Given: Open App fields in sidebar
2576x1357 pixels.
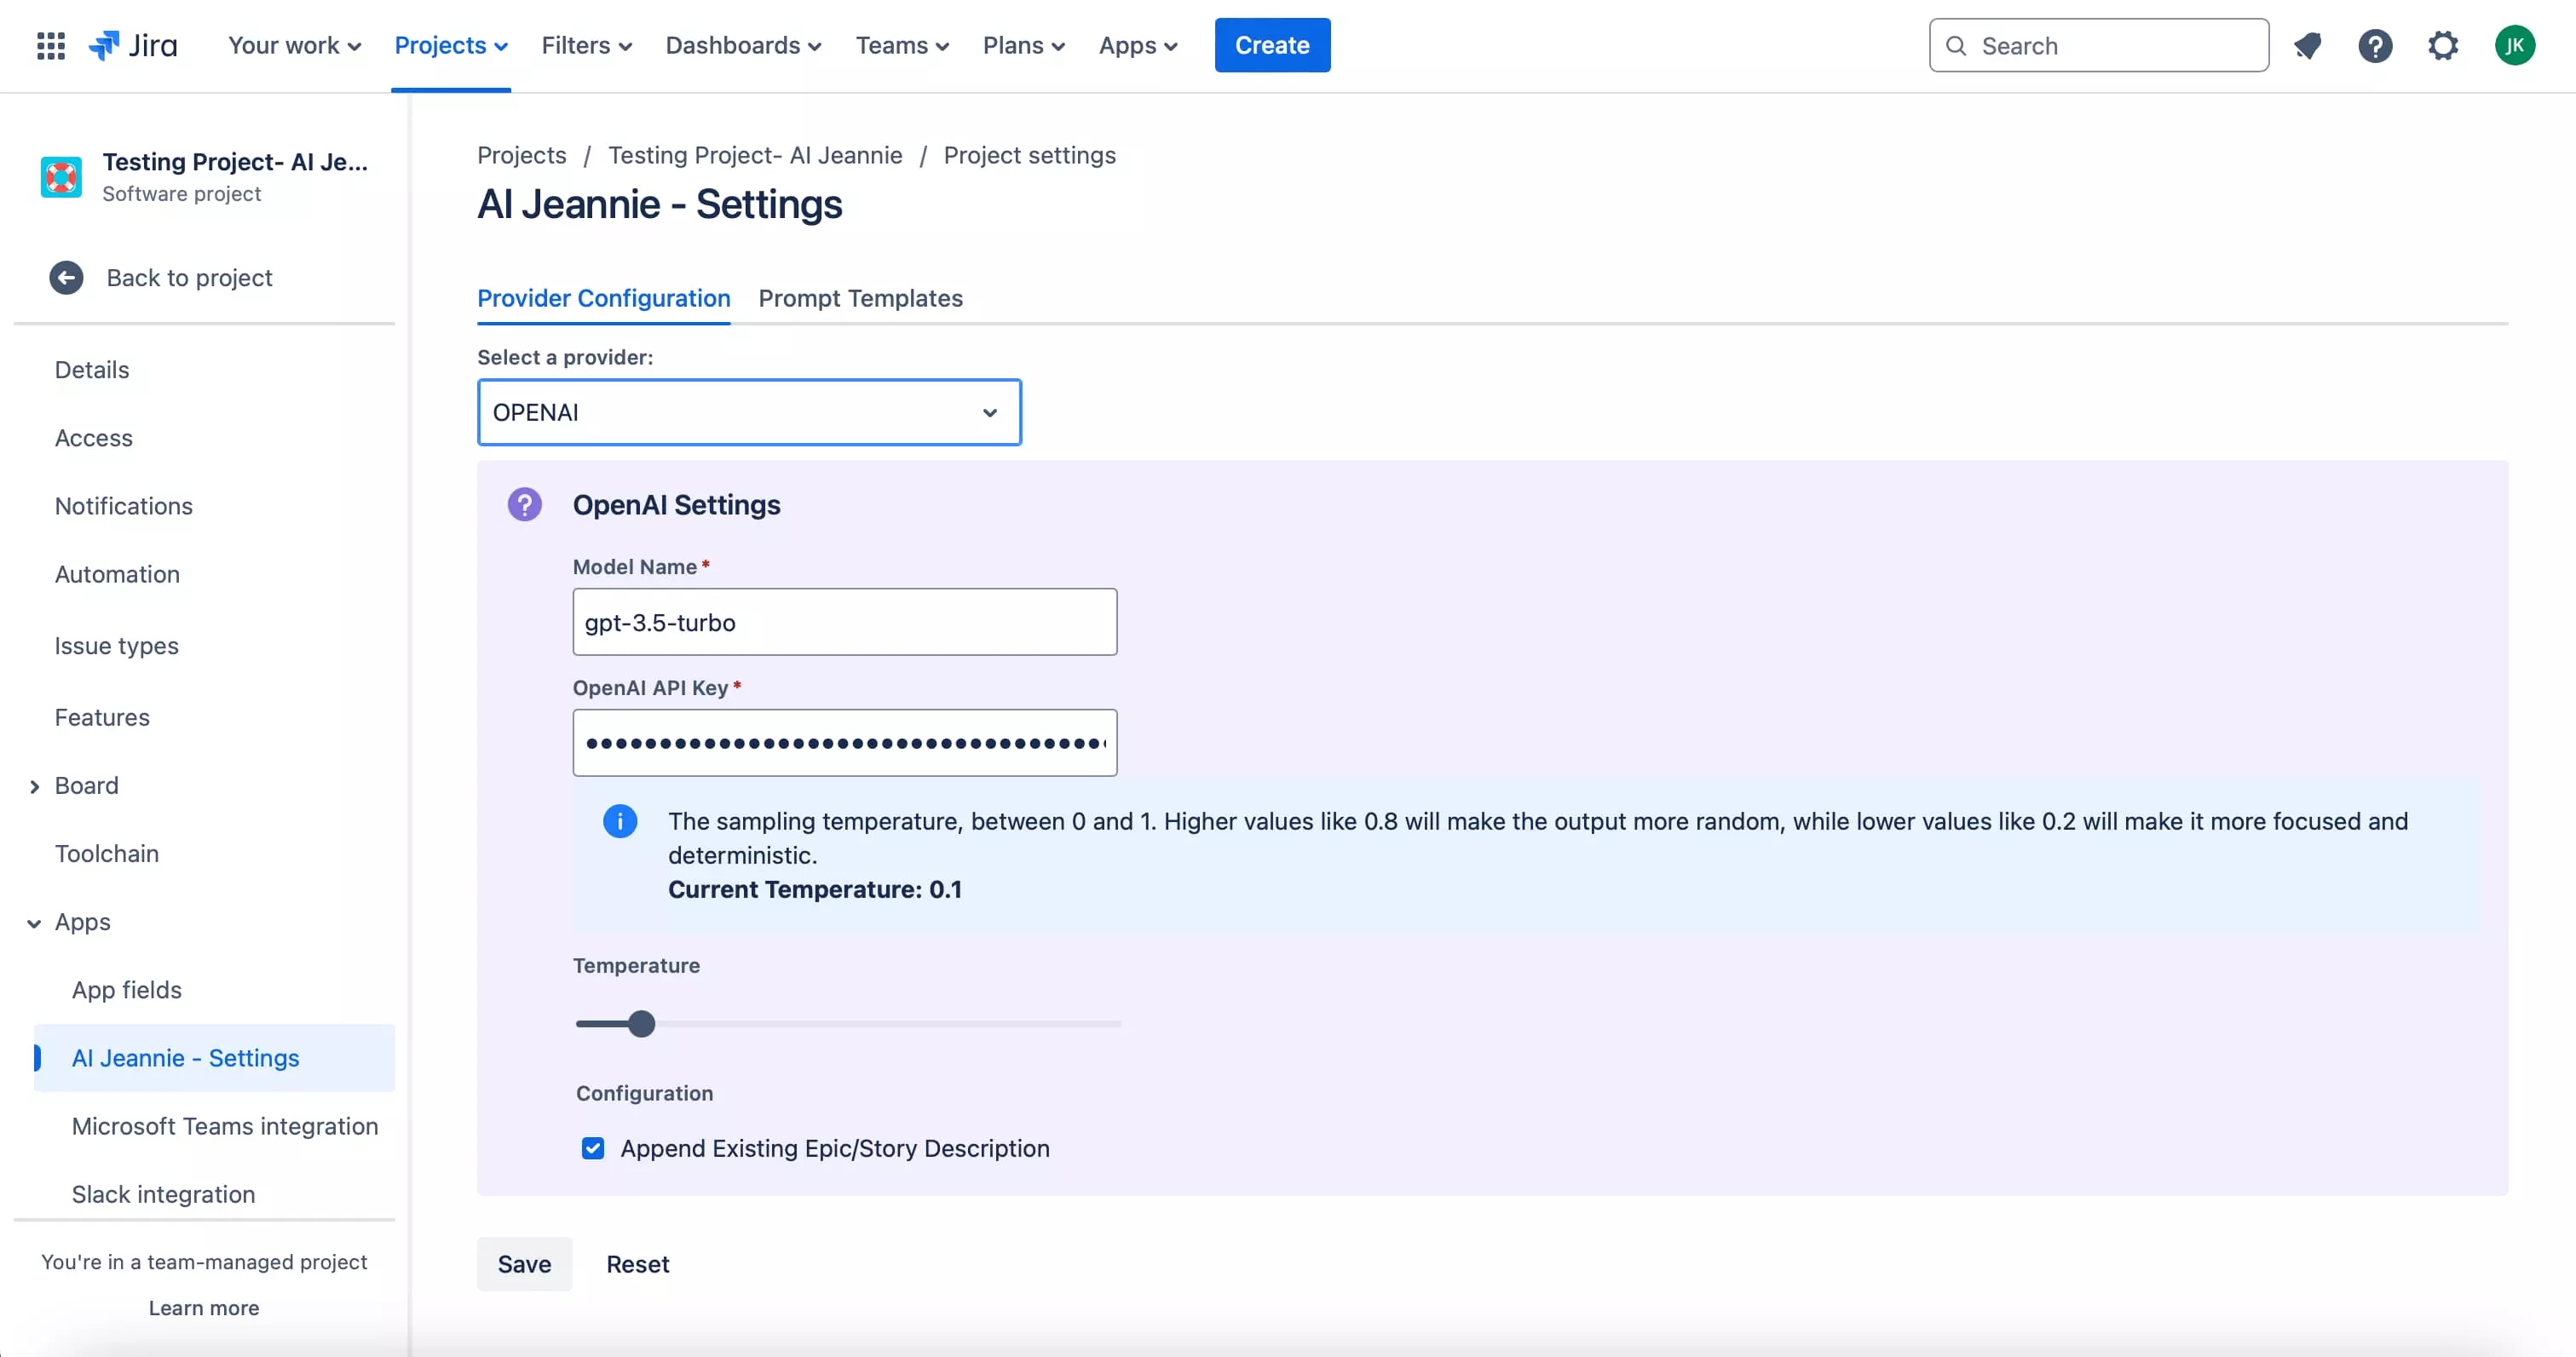Looking at the screenshot, I should tap(126, 990).
